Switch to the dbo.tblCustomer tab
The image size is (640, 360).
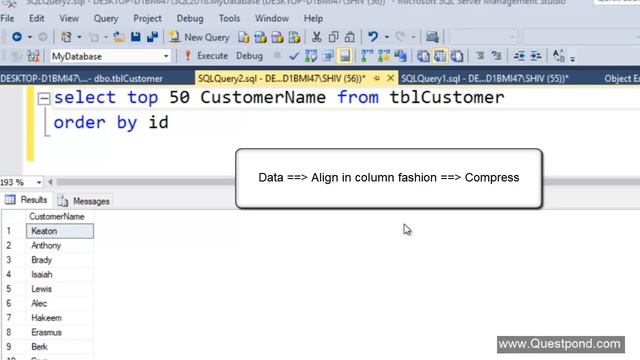click(82, 78)
